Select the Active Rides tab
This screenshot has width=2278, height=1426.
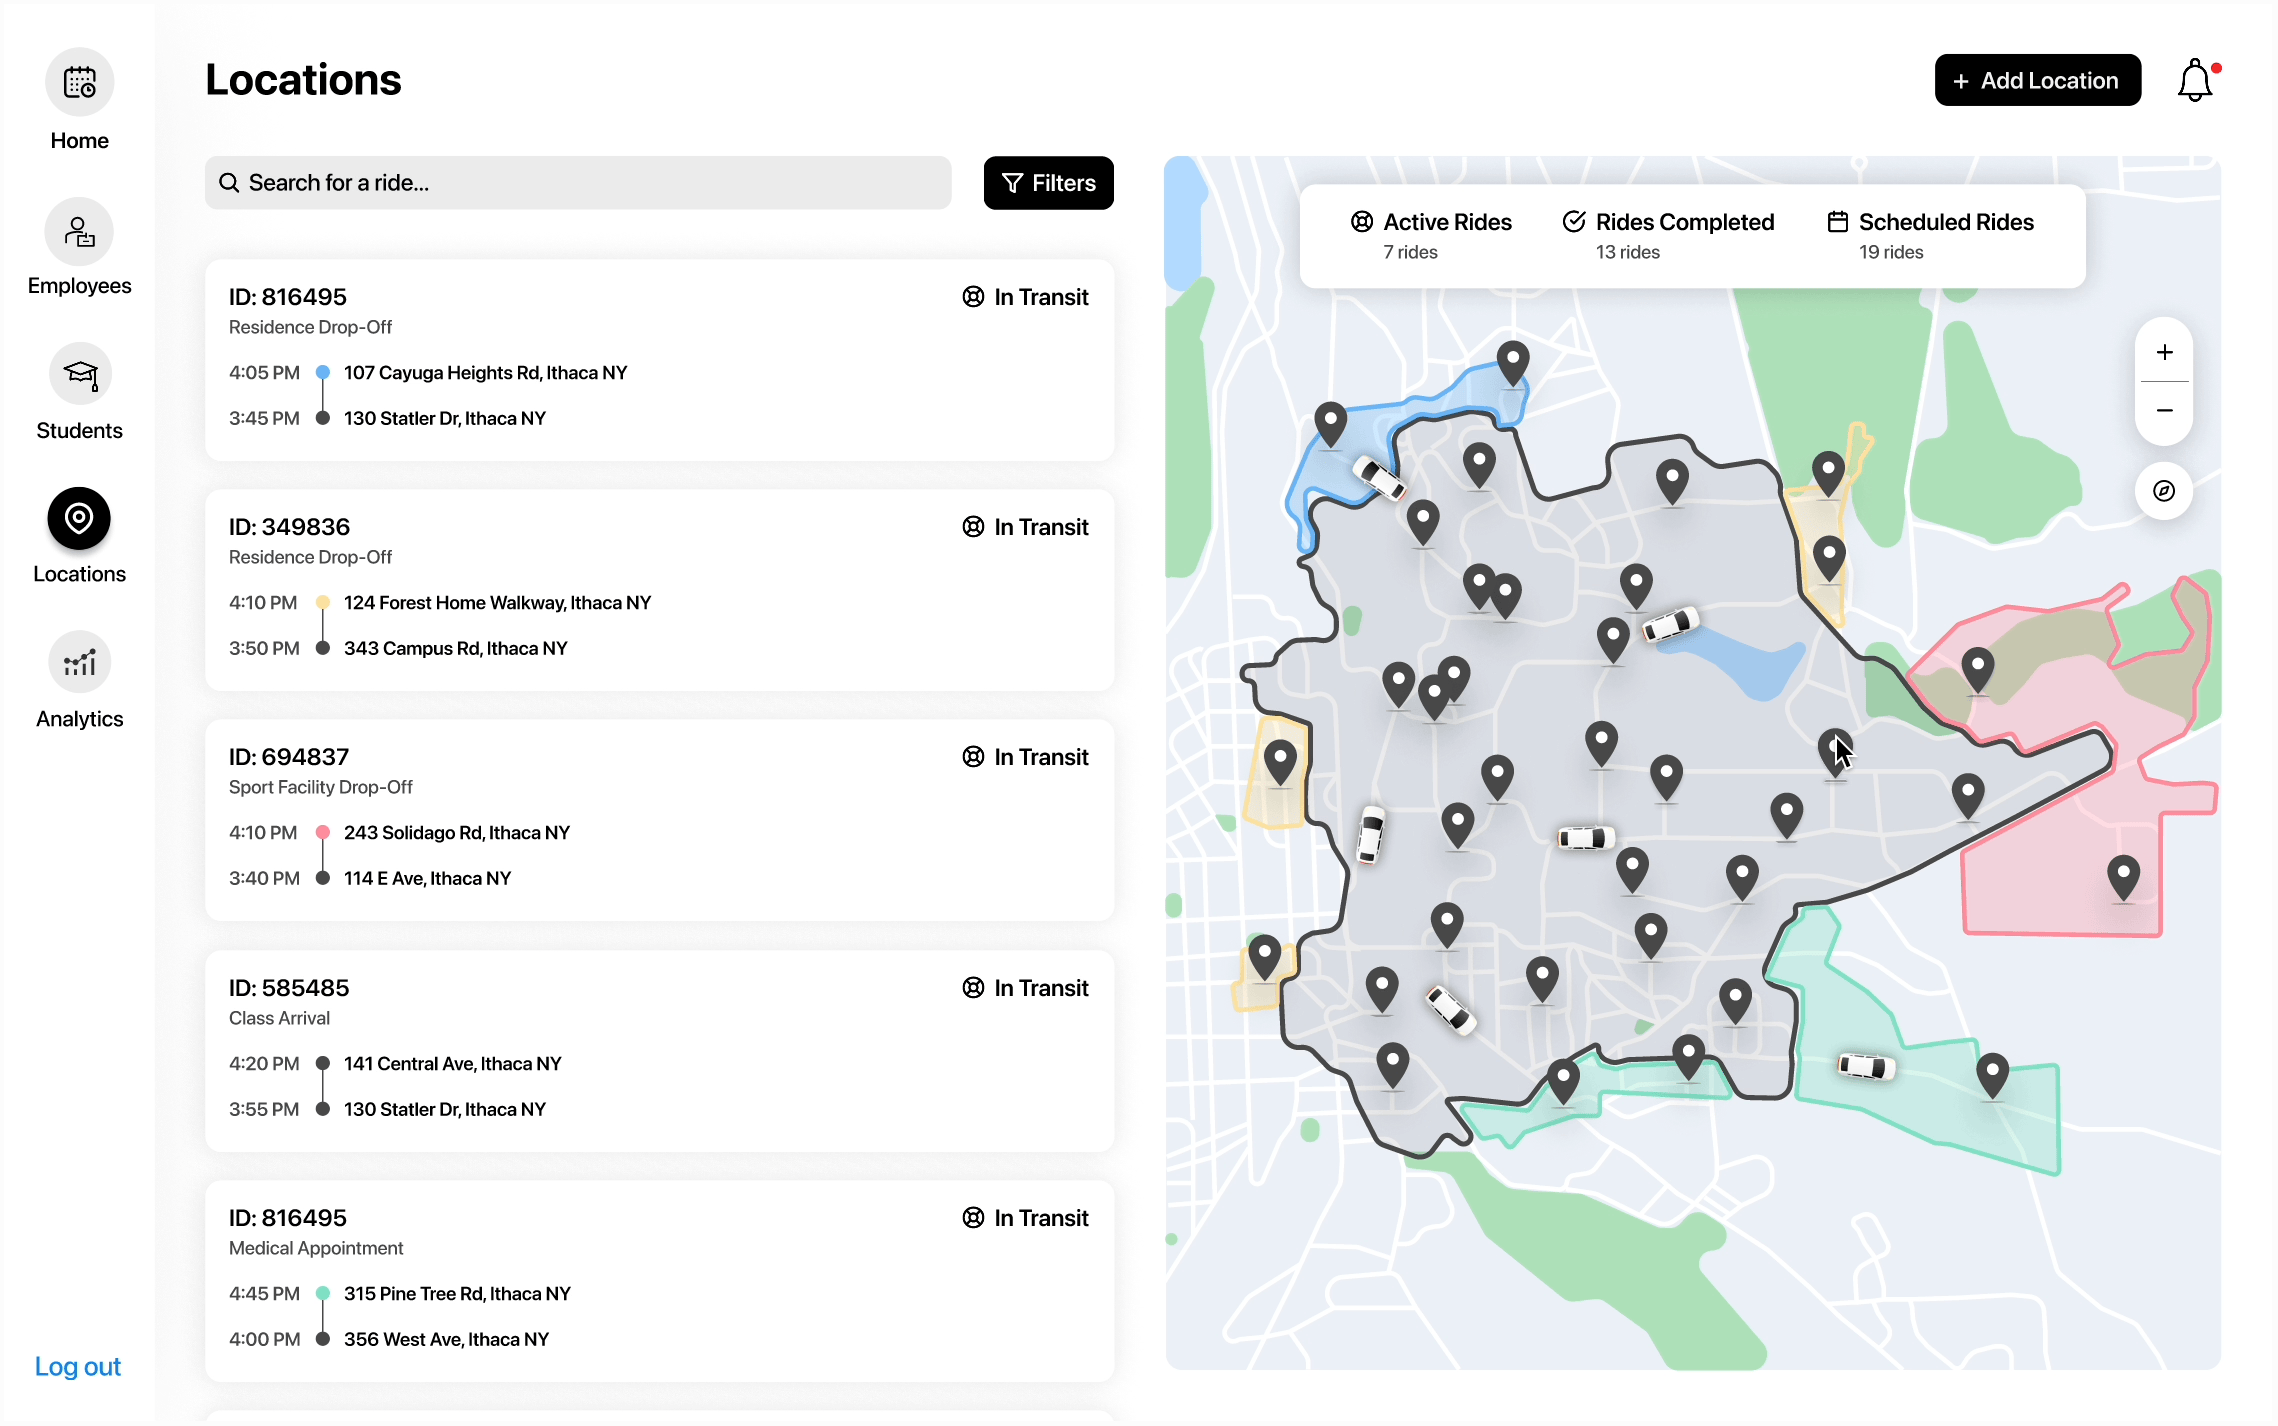click(1431, 235)
